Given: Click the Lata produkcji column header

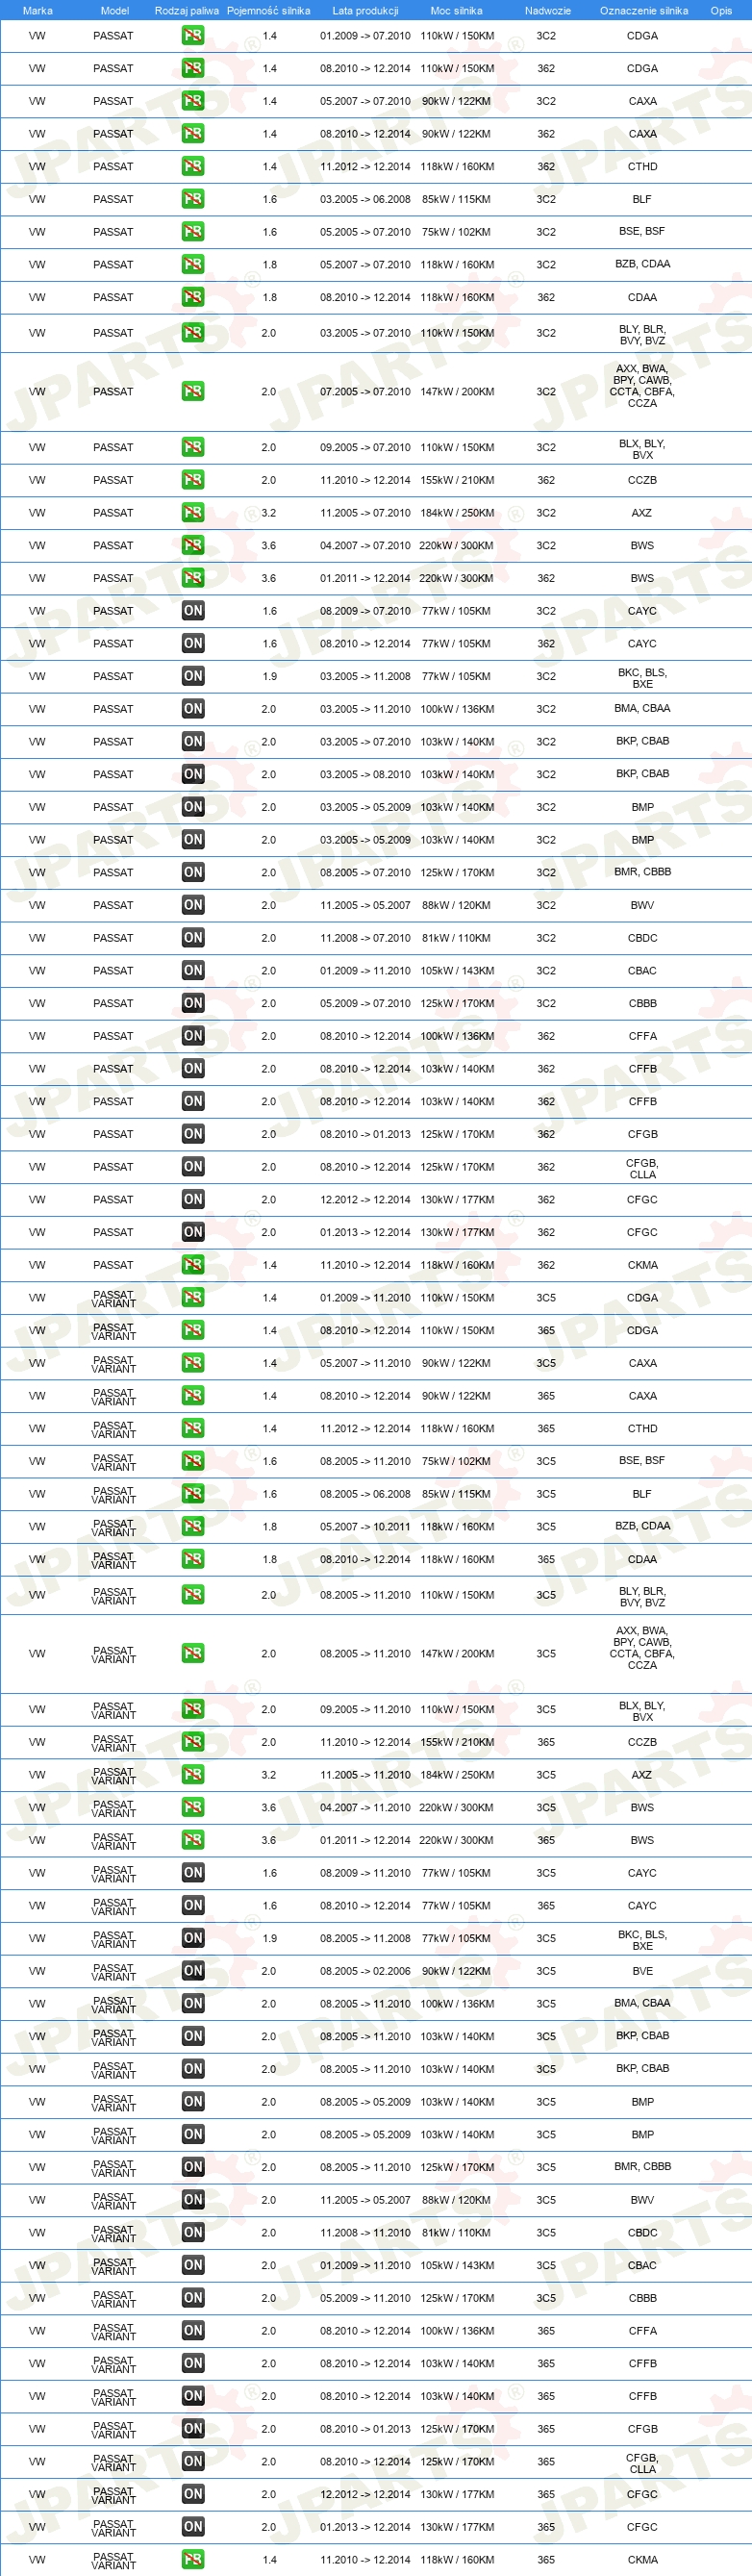Looking at the screenshot, I should point(365,11).
